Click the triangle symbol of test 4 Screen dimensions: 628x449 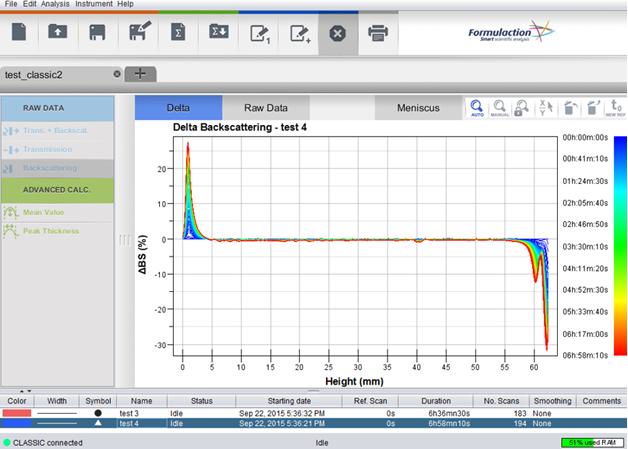(x=98, y=423)
